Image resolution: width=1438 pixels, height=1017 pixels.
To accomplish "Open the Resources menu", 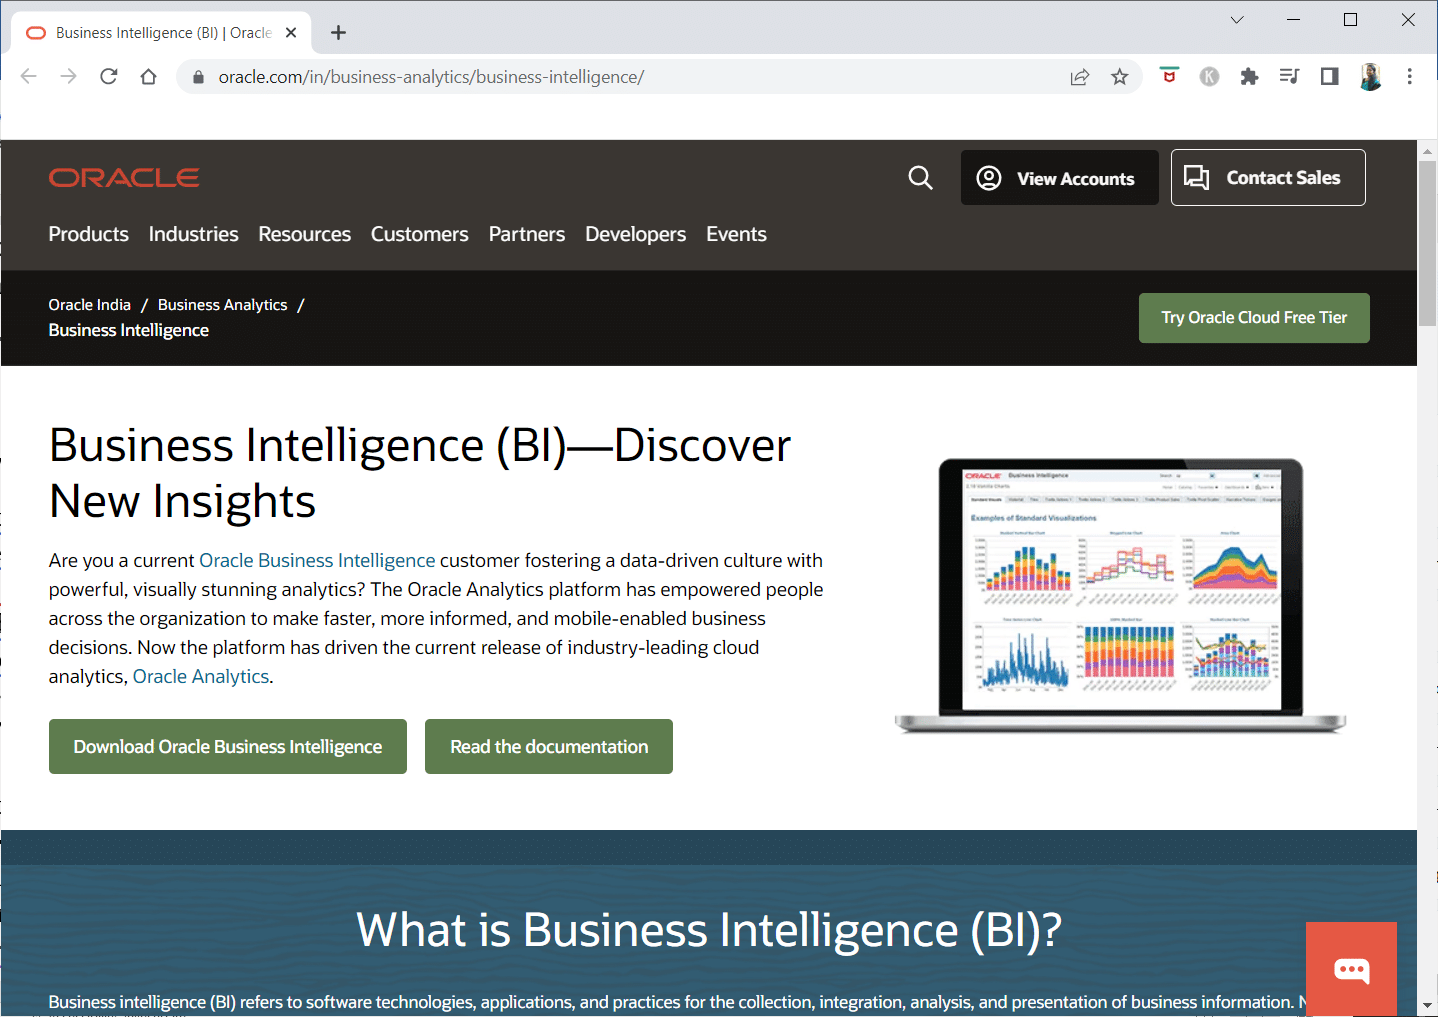I will point(305,234).
